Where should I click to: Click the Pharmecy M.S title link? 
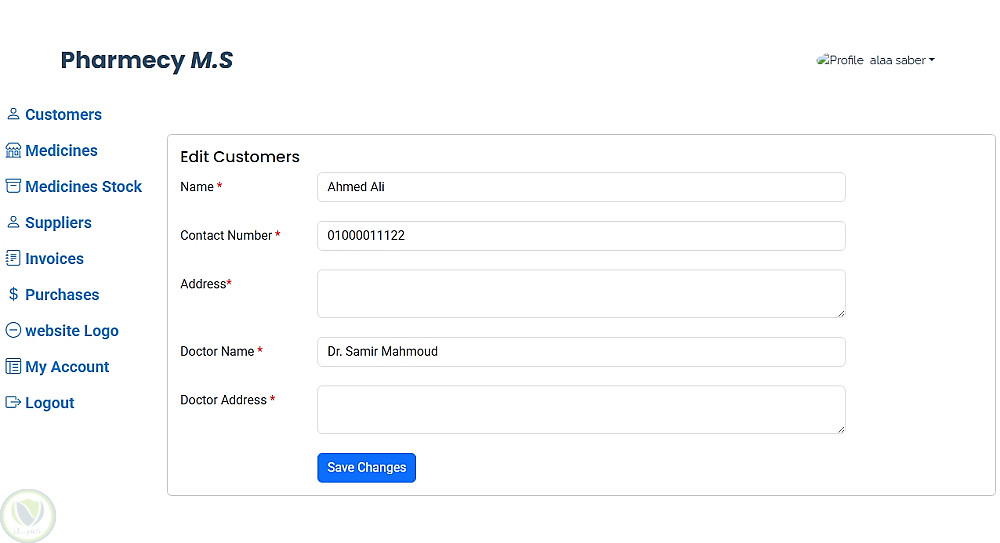point(146,60)
